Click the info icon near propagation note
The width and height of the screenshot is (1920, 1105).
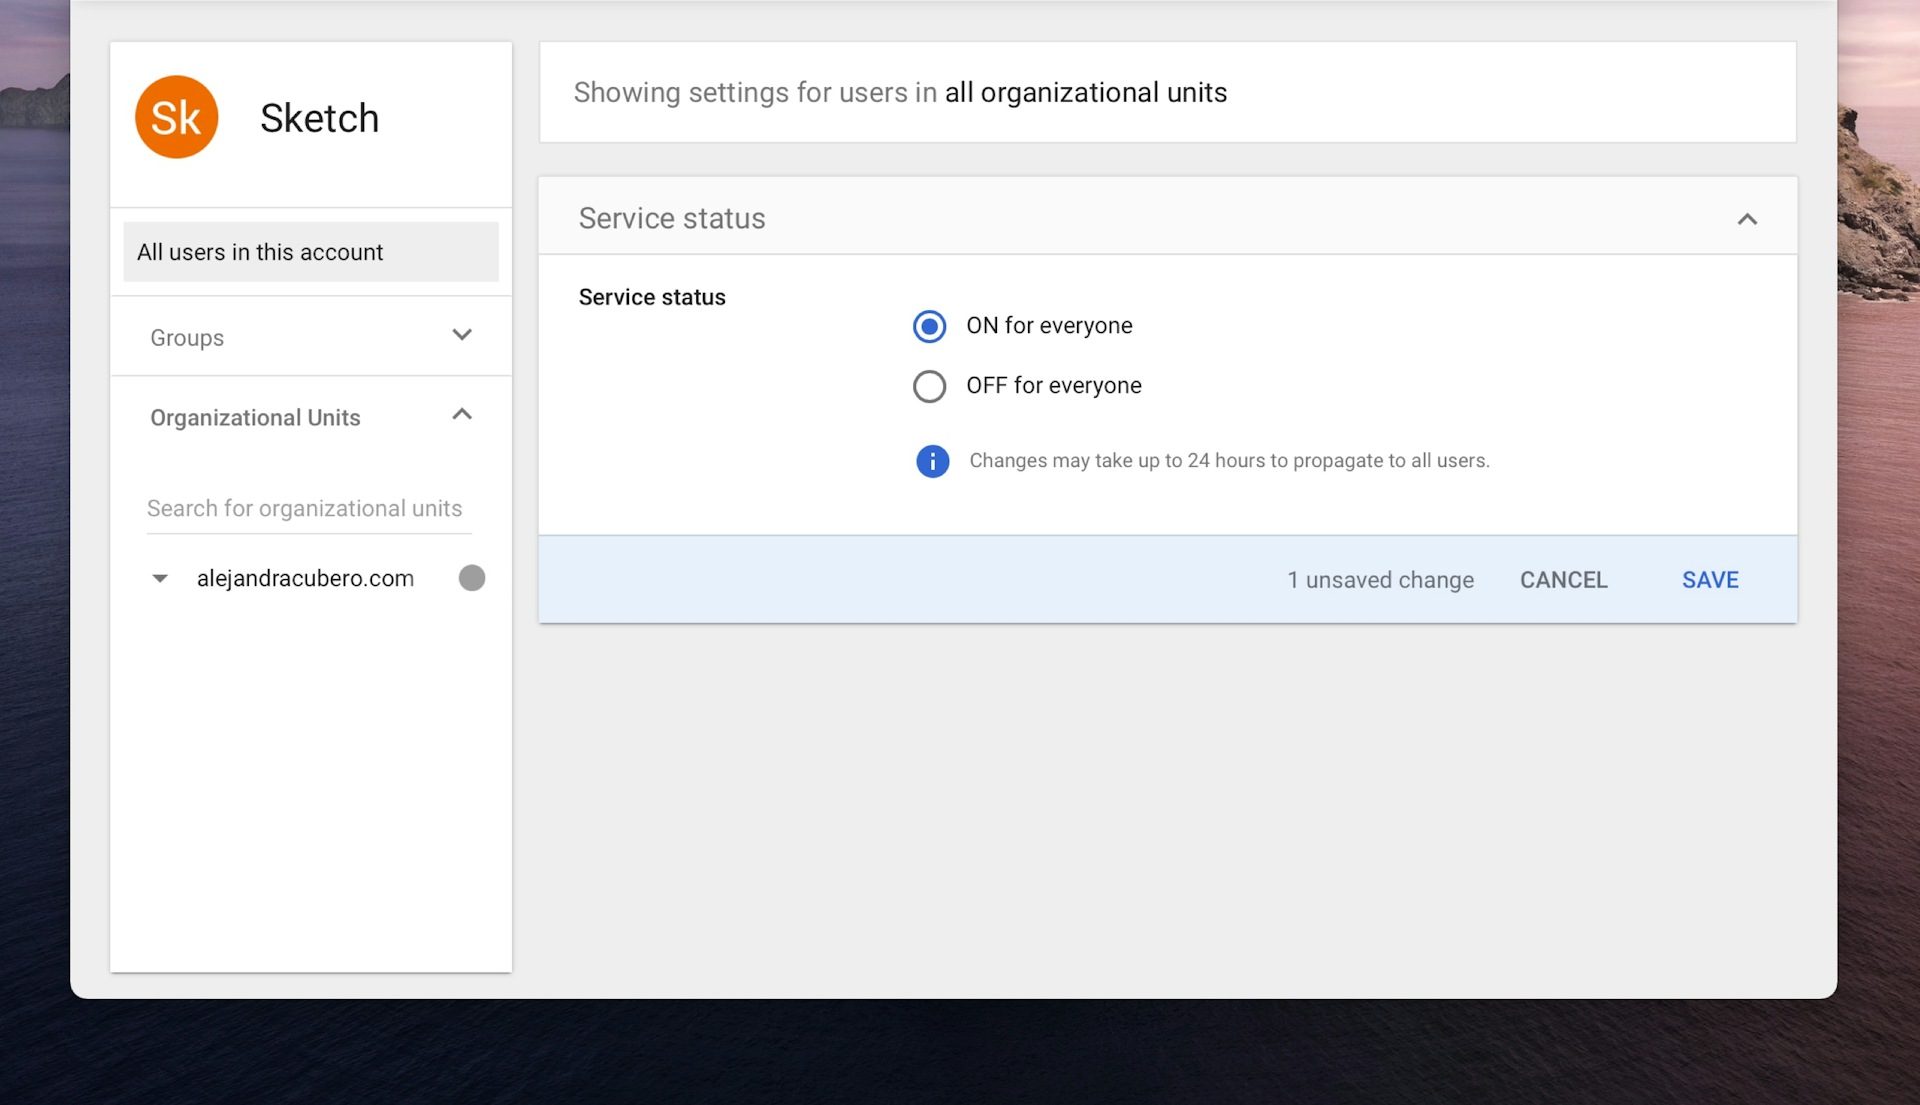(932, 460)
